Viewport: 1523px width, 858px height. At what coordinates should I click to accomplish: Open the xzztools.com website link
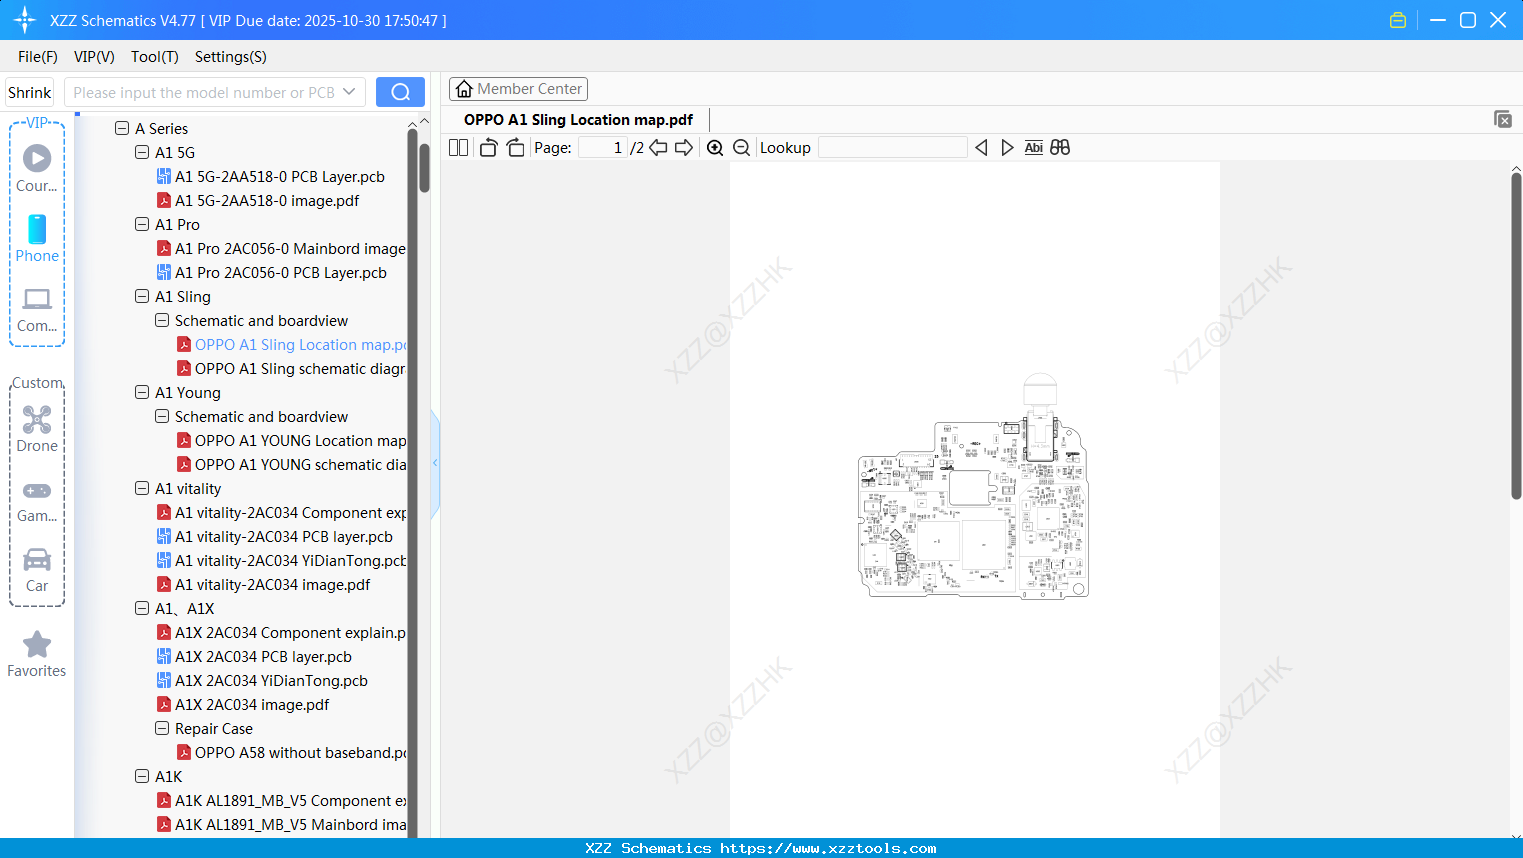click(828, 848)
